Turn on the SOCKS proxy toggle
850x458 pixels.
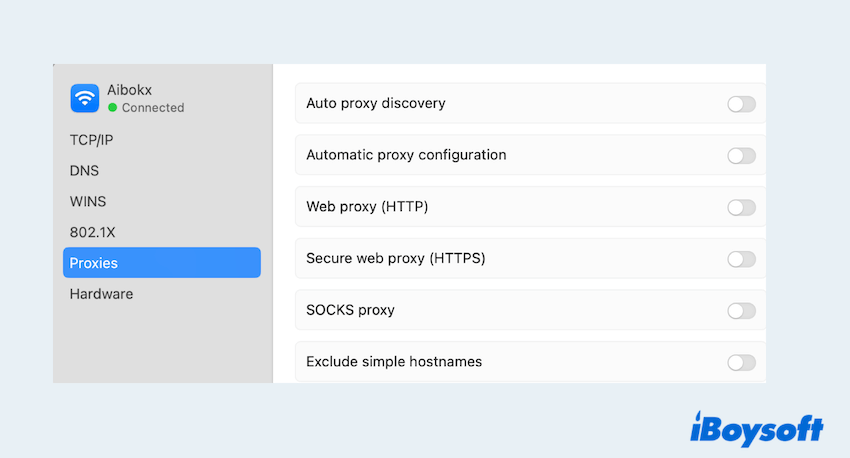(x=741, y=311)
